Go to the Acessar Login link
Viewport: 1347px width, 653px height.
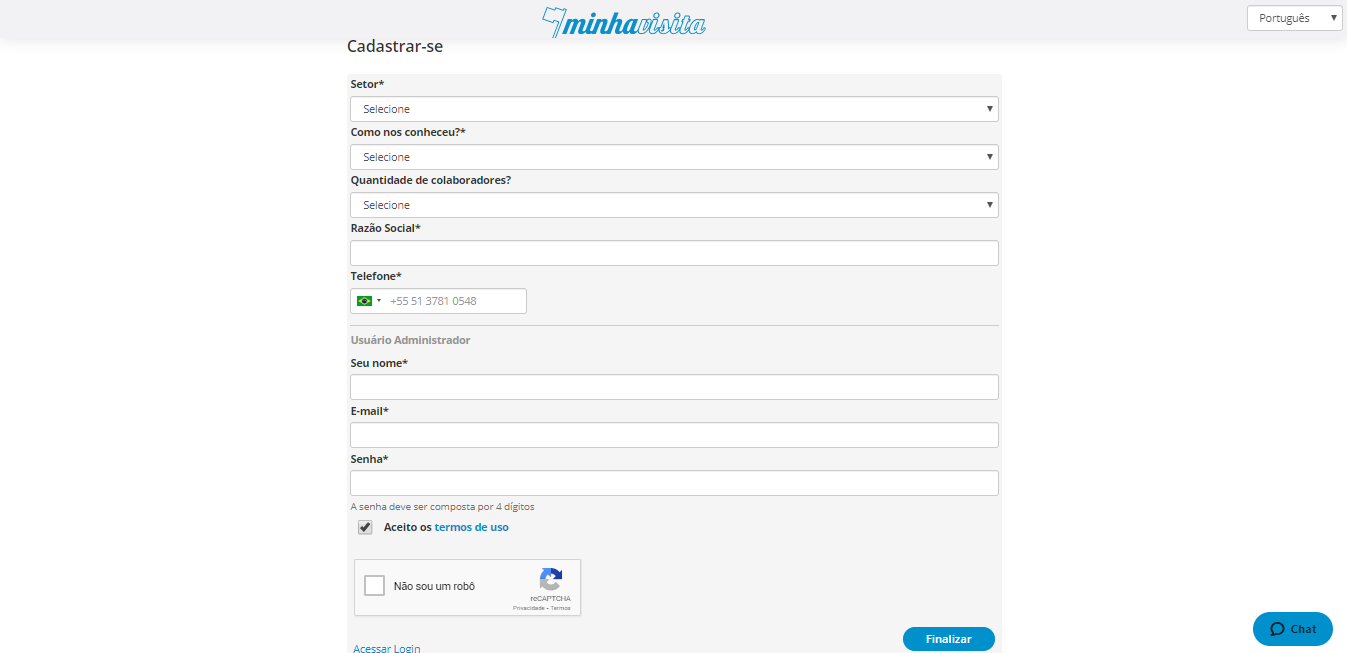387,648
